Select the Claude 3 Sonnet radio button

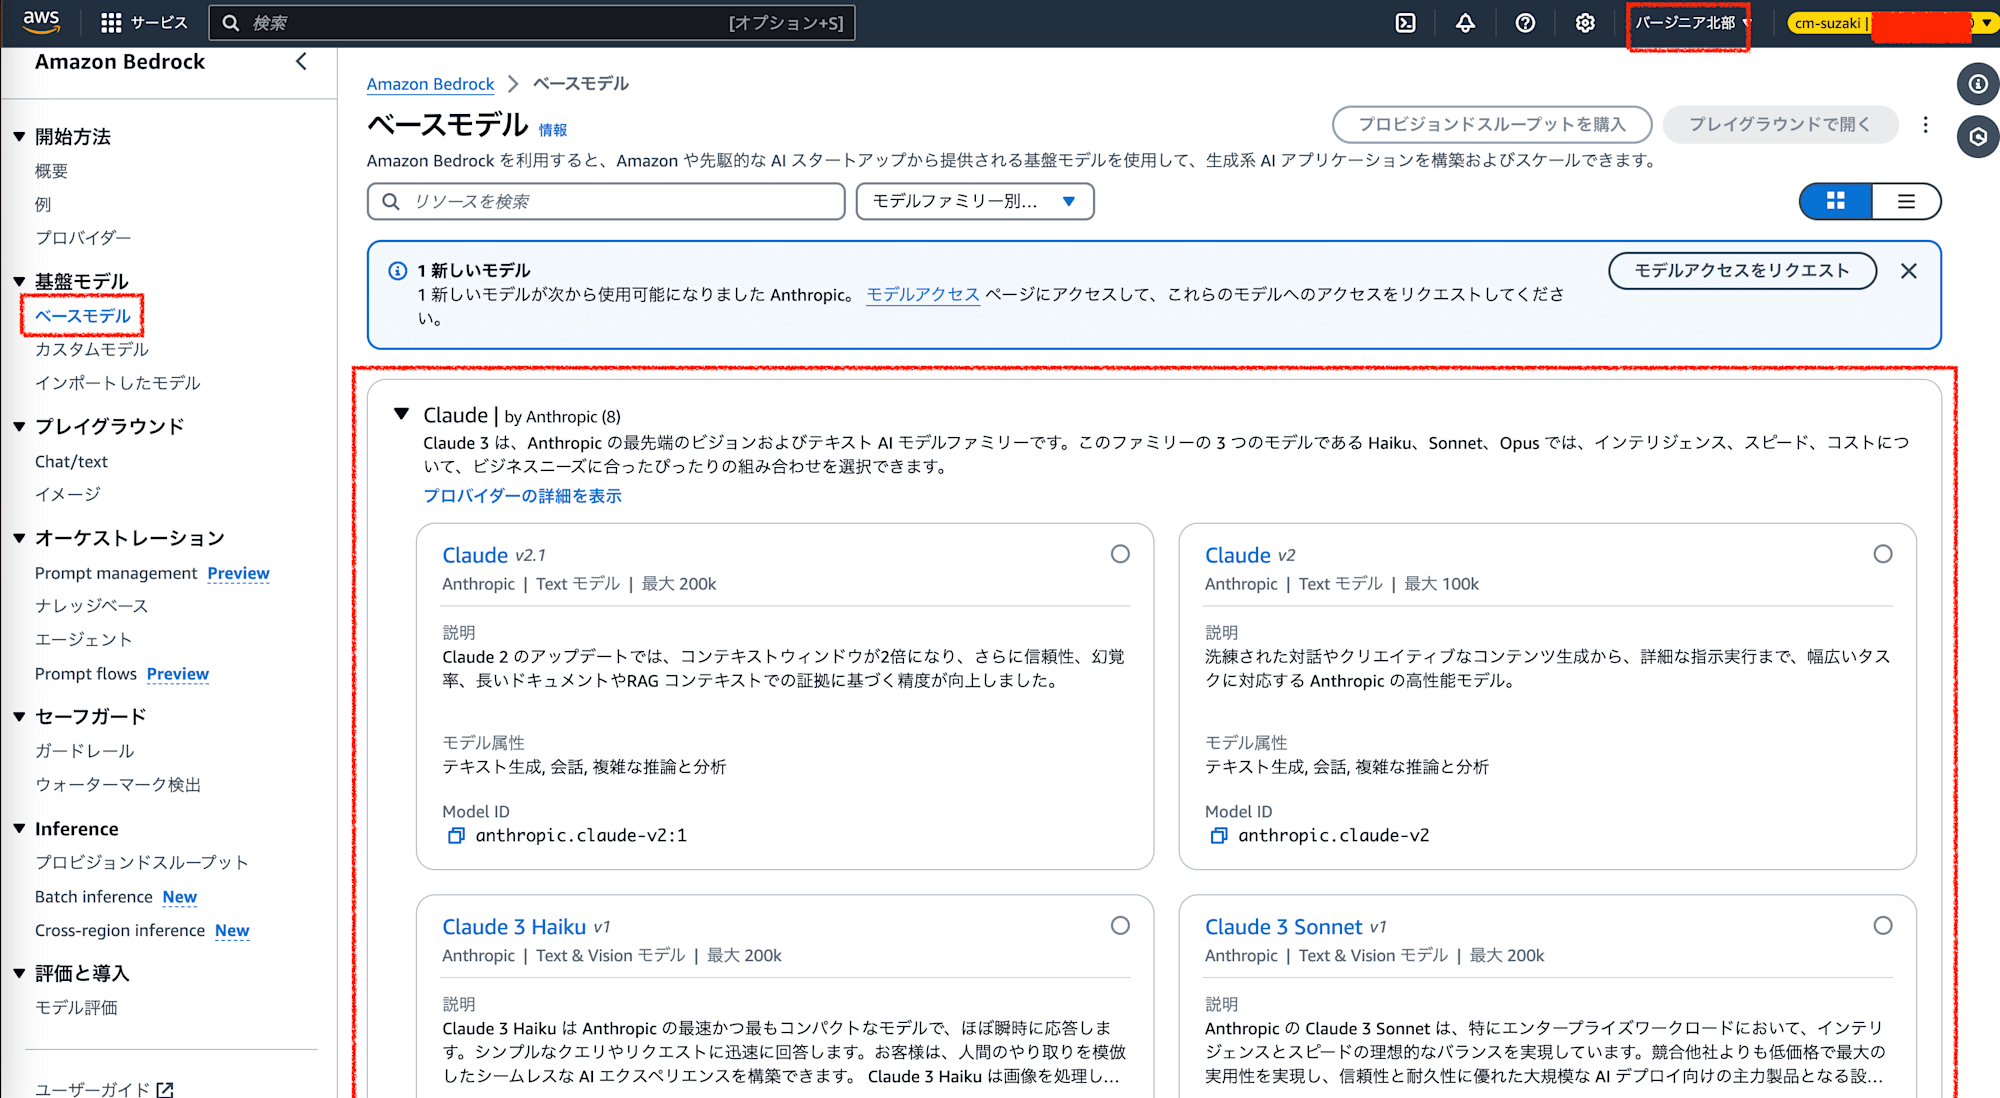click(1883, 926)
